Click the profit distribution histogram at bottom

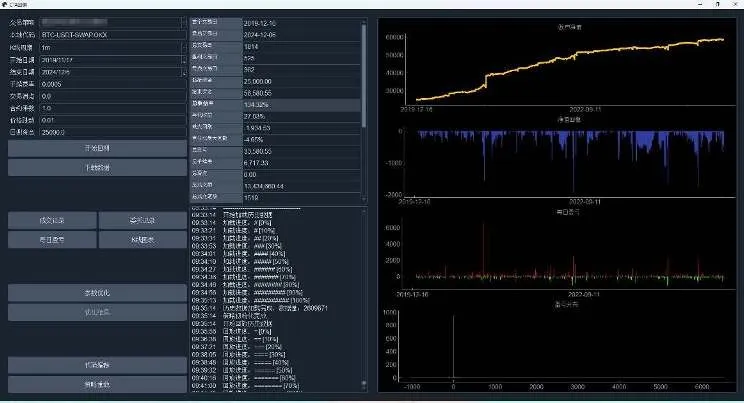[567, 346]
